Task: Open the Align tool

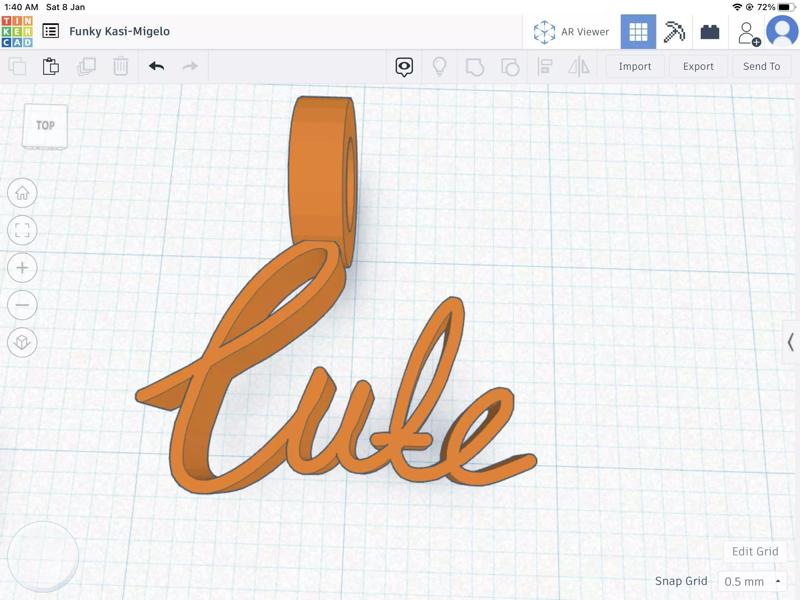Action: pyautogui.click(x=545, y=67)
